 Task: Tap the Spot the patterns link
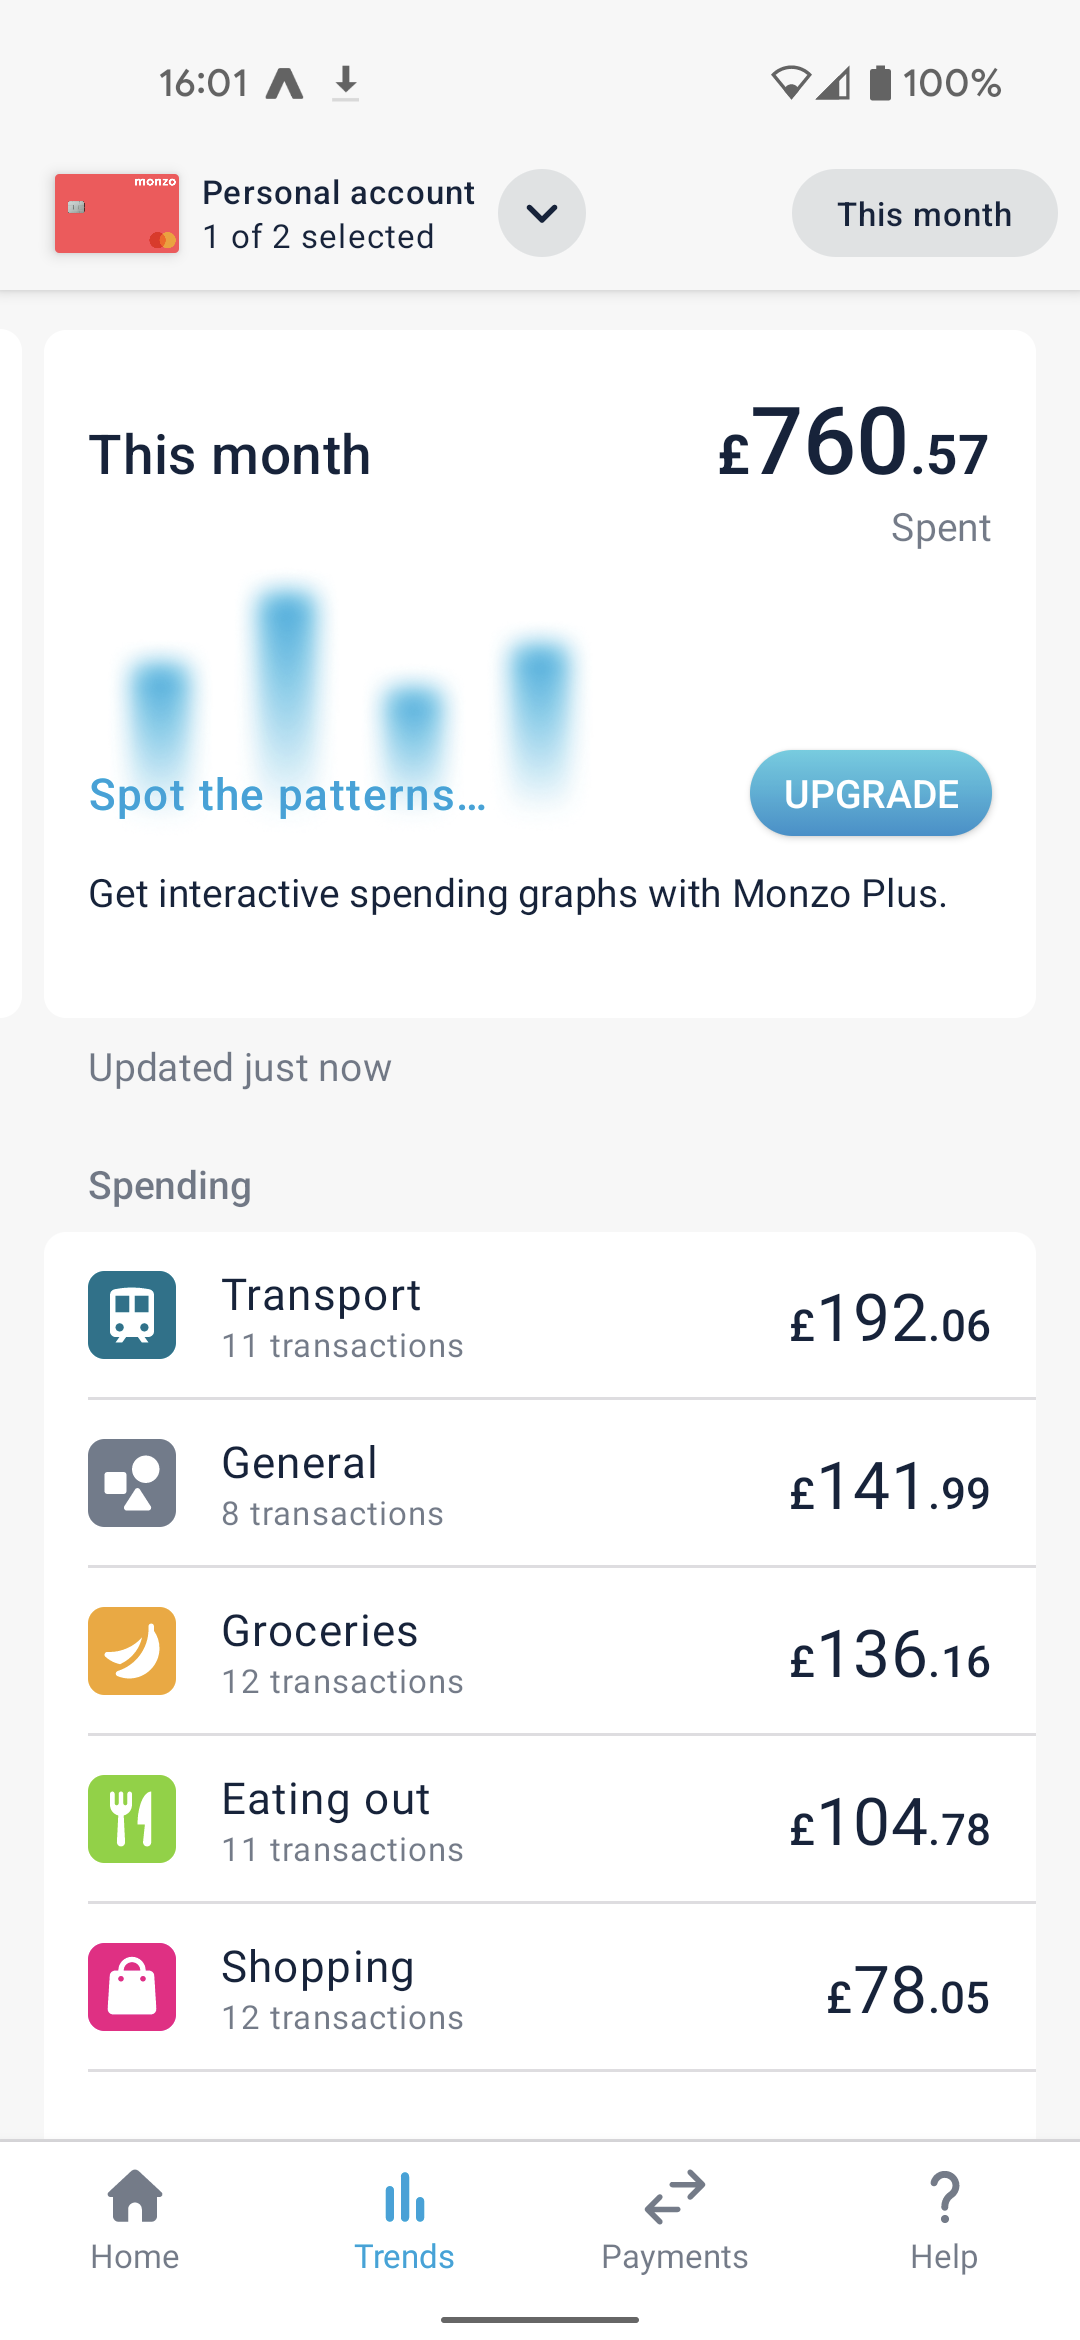tap(288, 796)
